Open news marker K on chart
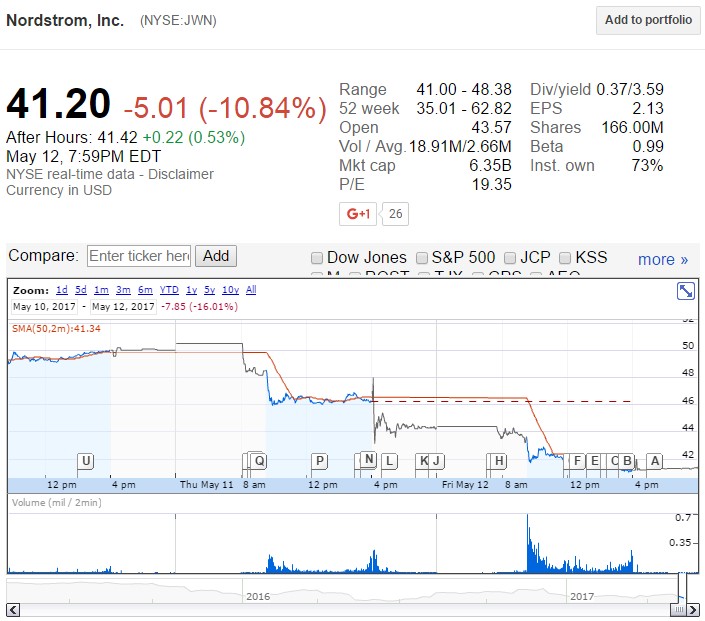 [424, 461]
